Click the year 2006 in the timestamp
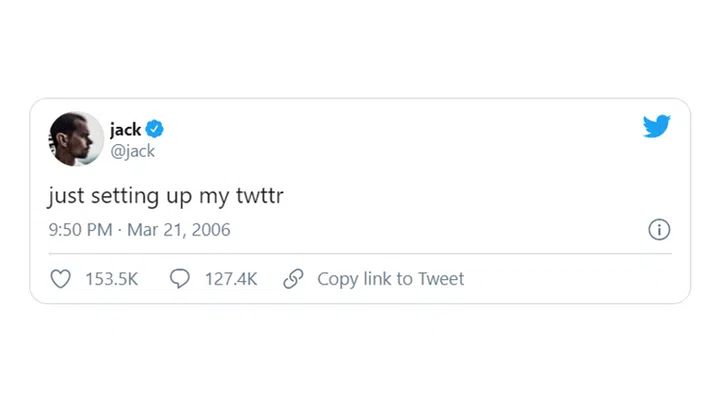 point(211,230)
